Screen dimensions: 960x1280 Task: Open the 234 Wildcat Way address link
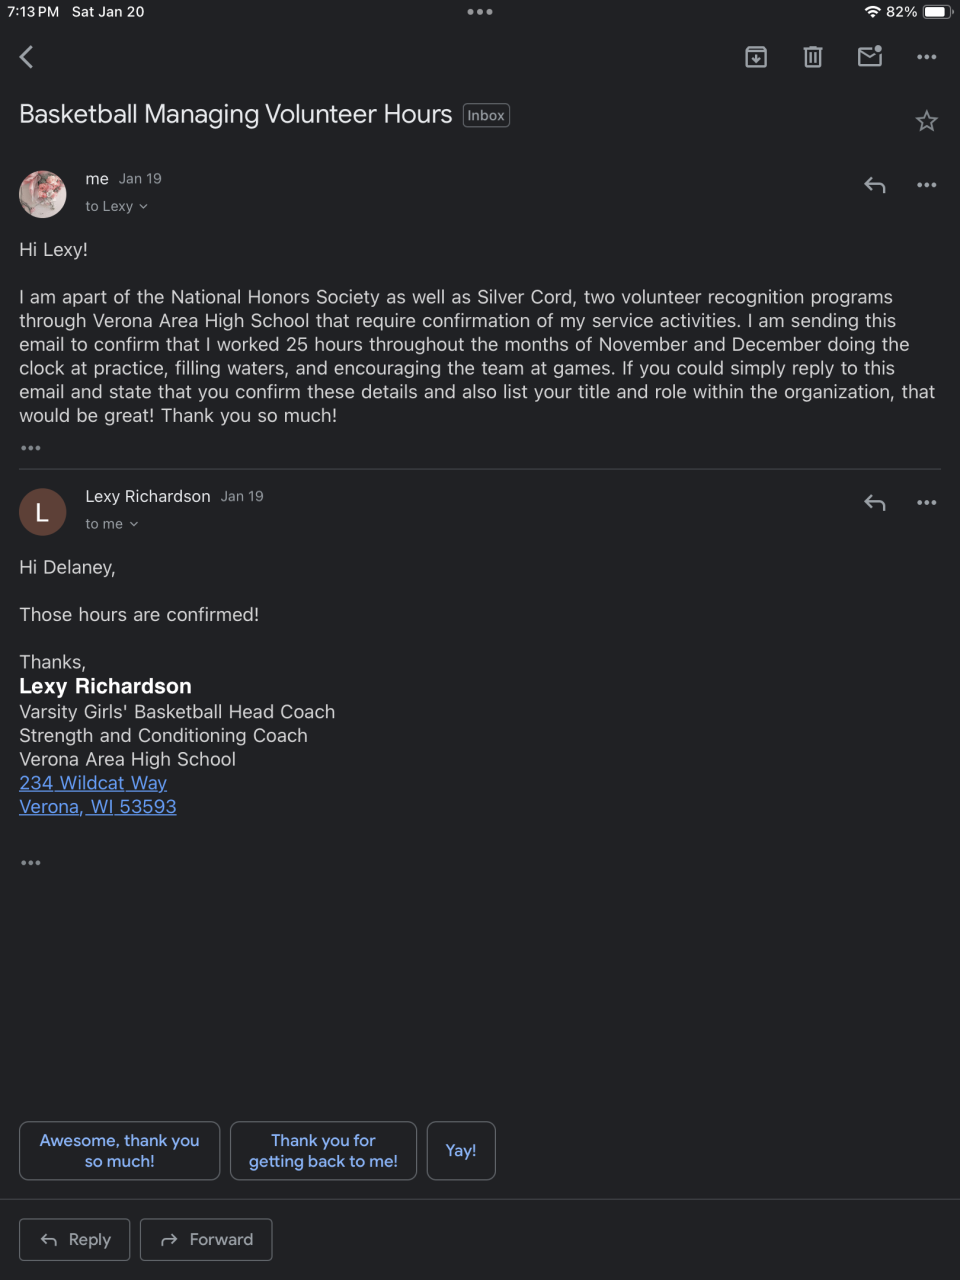click(x=93, y=783)
